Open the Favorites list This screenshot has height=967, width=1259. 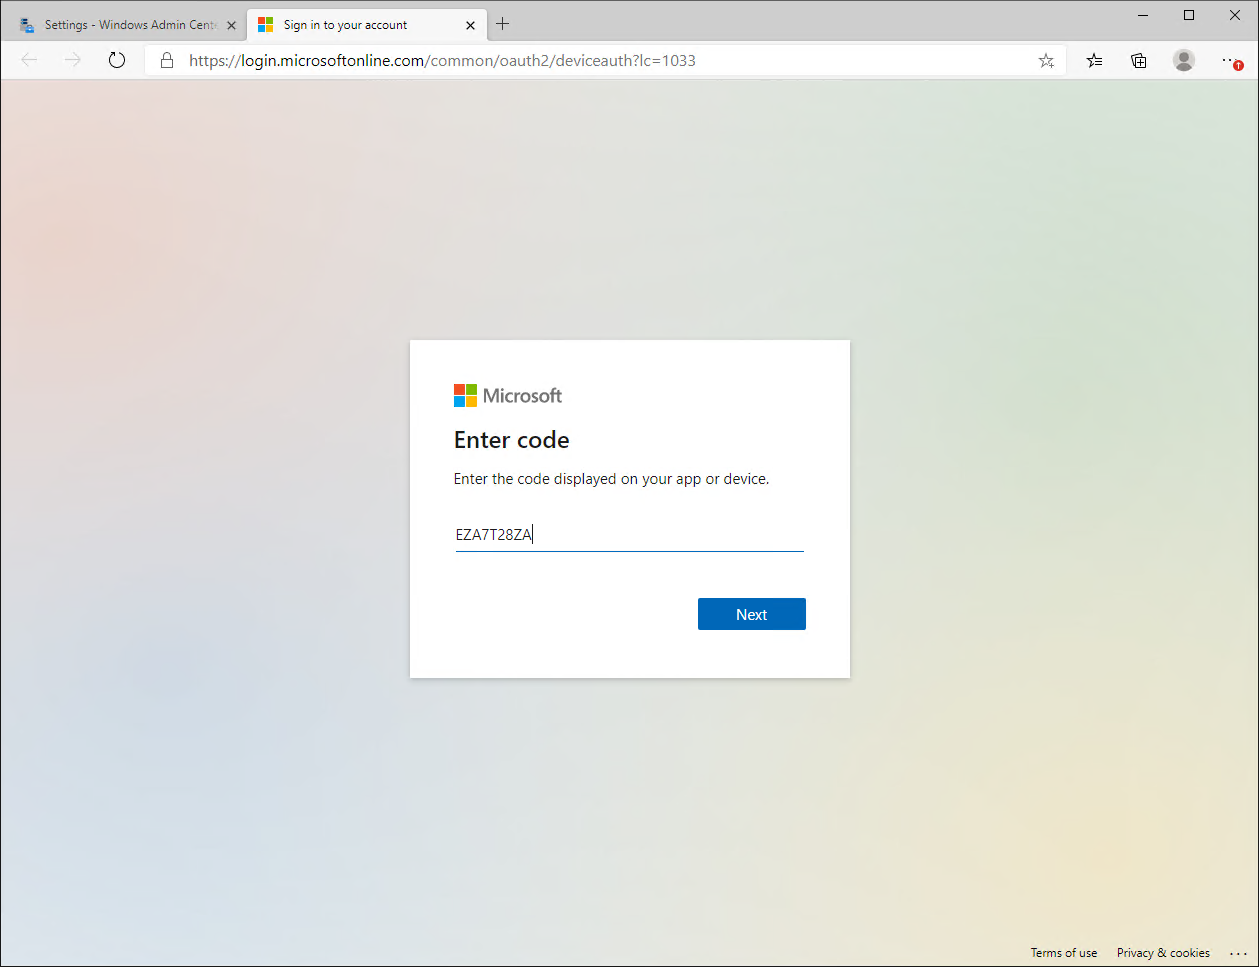[x=1095, y=61]
